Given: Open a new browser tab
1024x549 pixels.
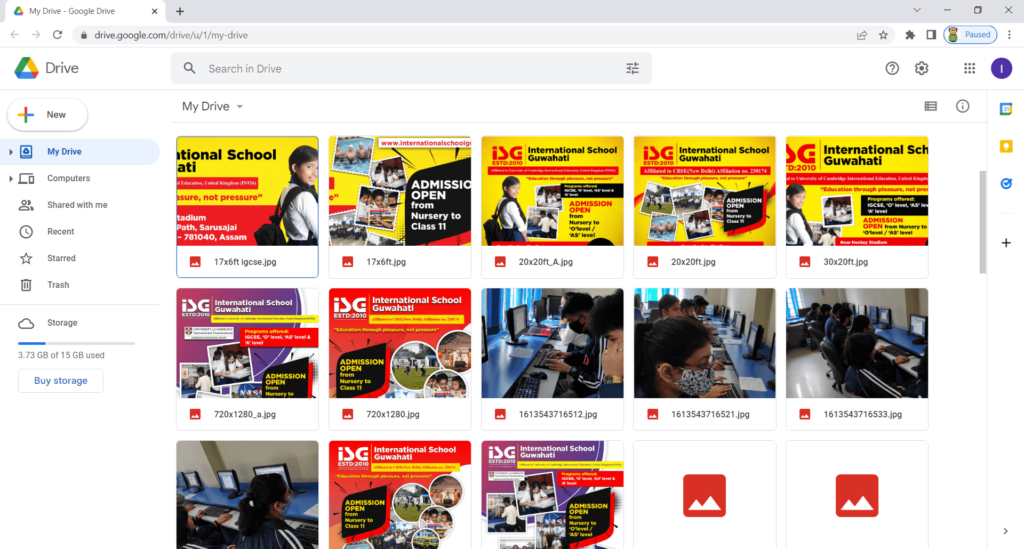Looking at the screenshot, I should [180, 11].
